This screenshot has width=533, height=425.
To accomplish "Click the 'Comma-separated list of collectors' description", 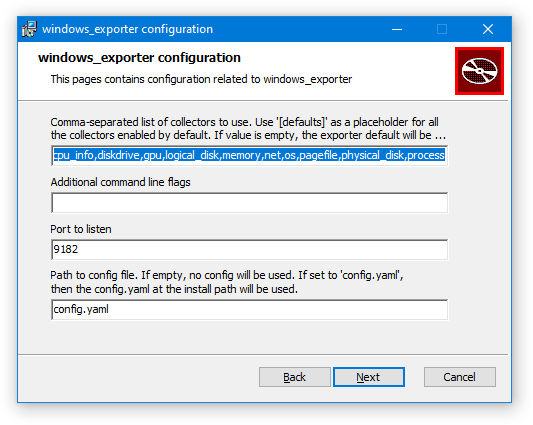I will point(248,129).
